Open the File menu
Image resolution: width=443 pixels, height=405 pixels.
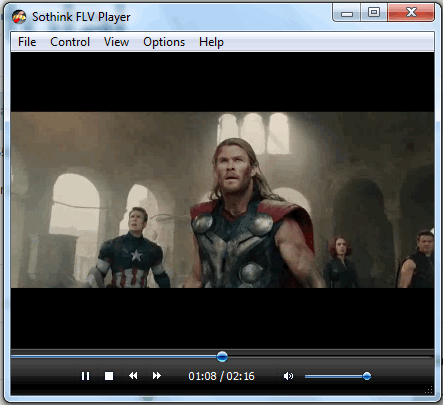(x=27, y=42)
